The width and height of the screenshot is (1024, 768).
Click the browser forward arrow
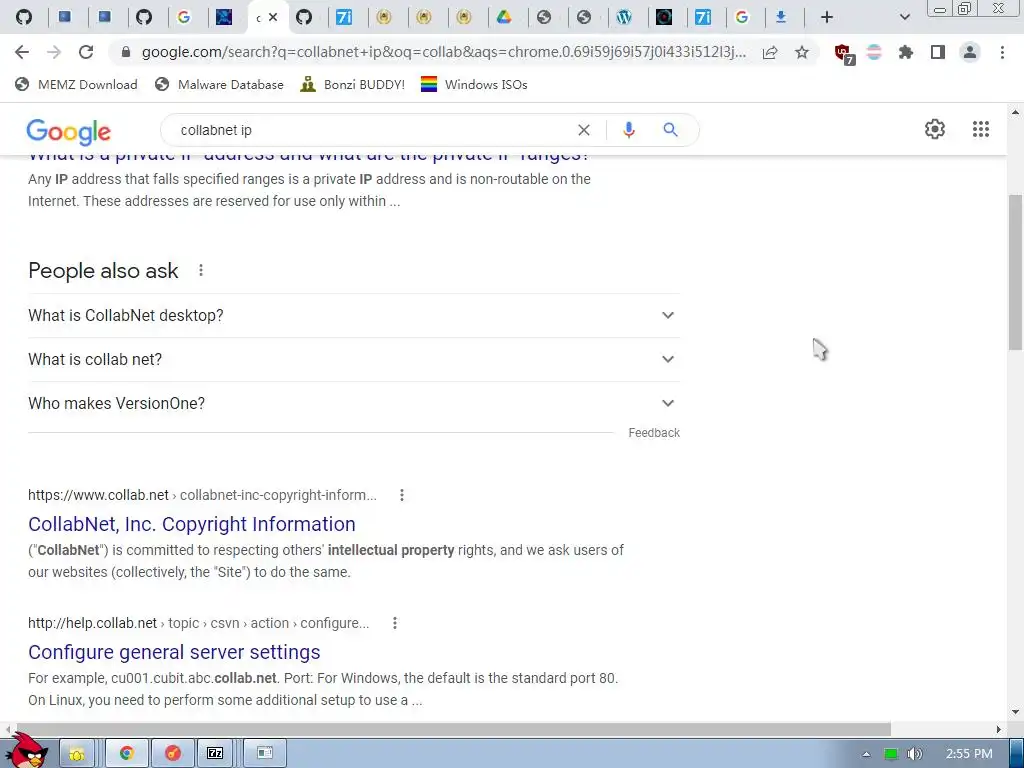click(x=54, y=52)
